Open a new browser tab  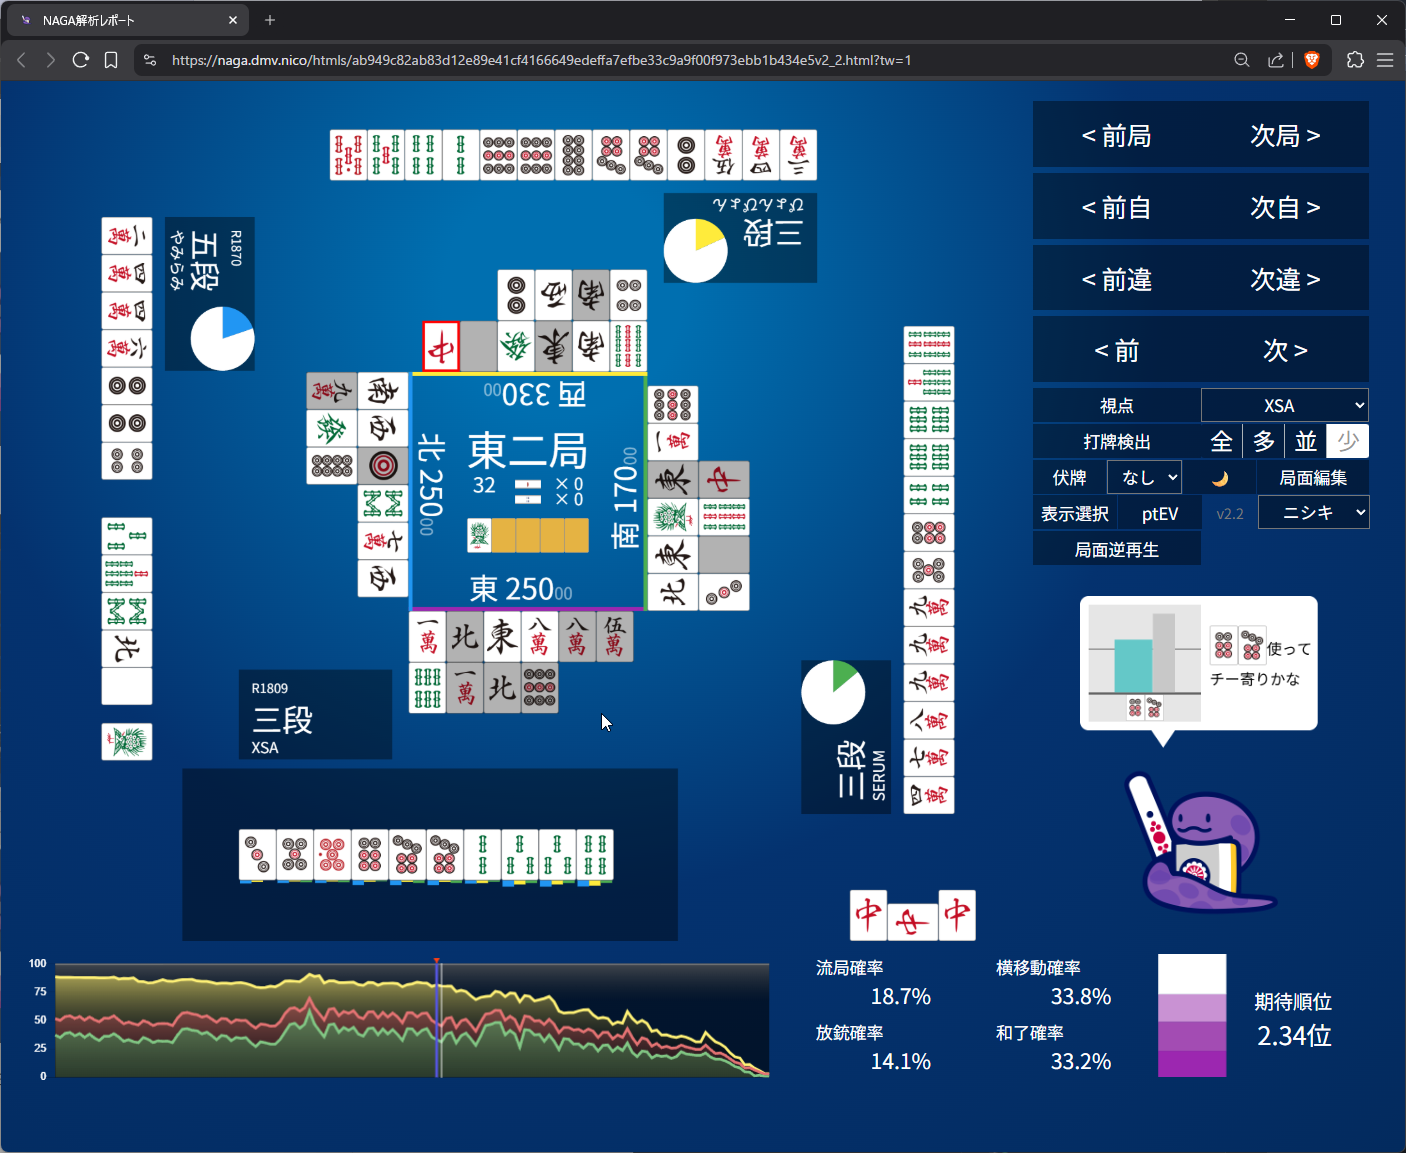[x=270, y=19]
